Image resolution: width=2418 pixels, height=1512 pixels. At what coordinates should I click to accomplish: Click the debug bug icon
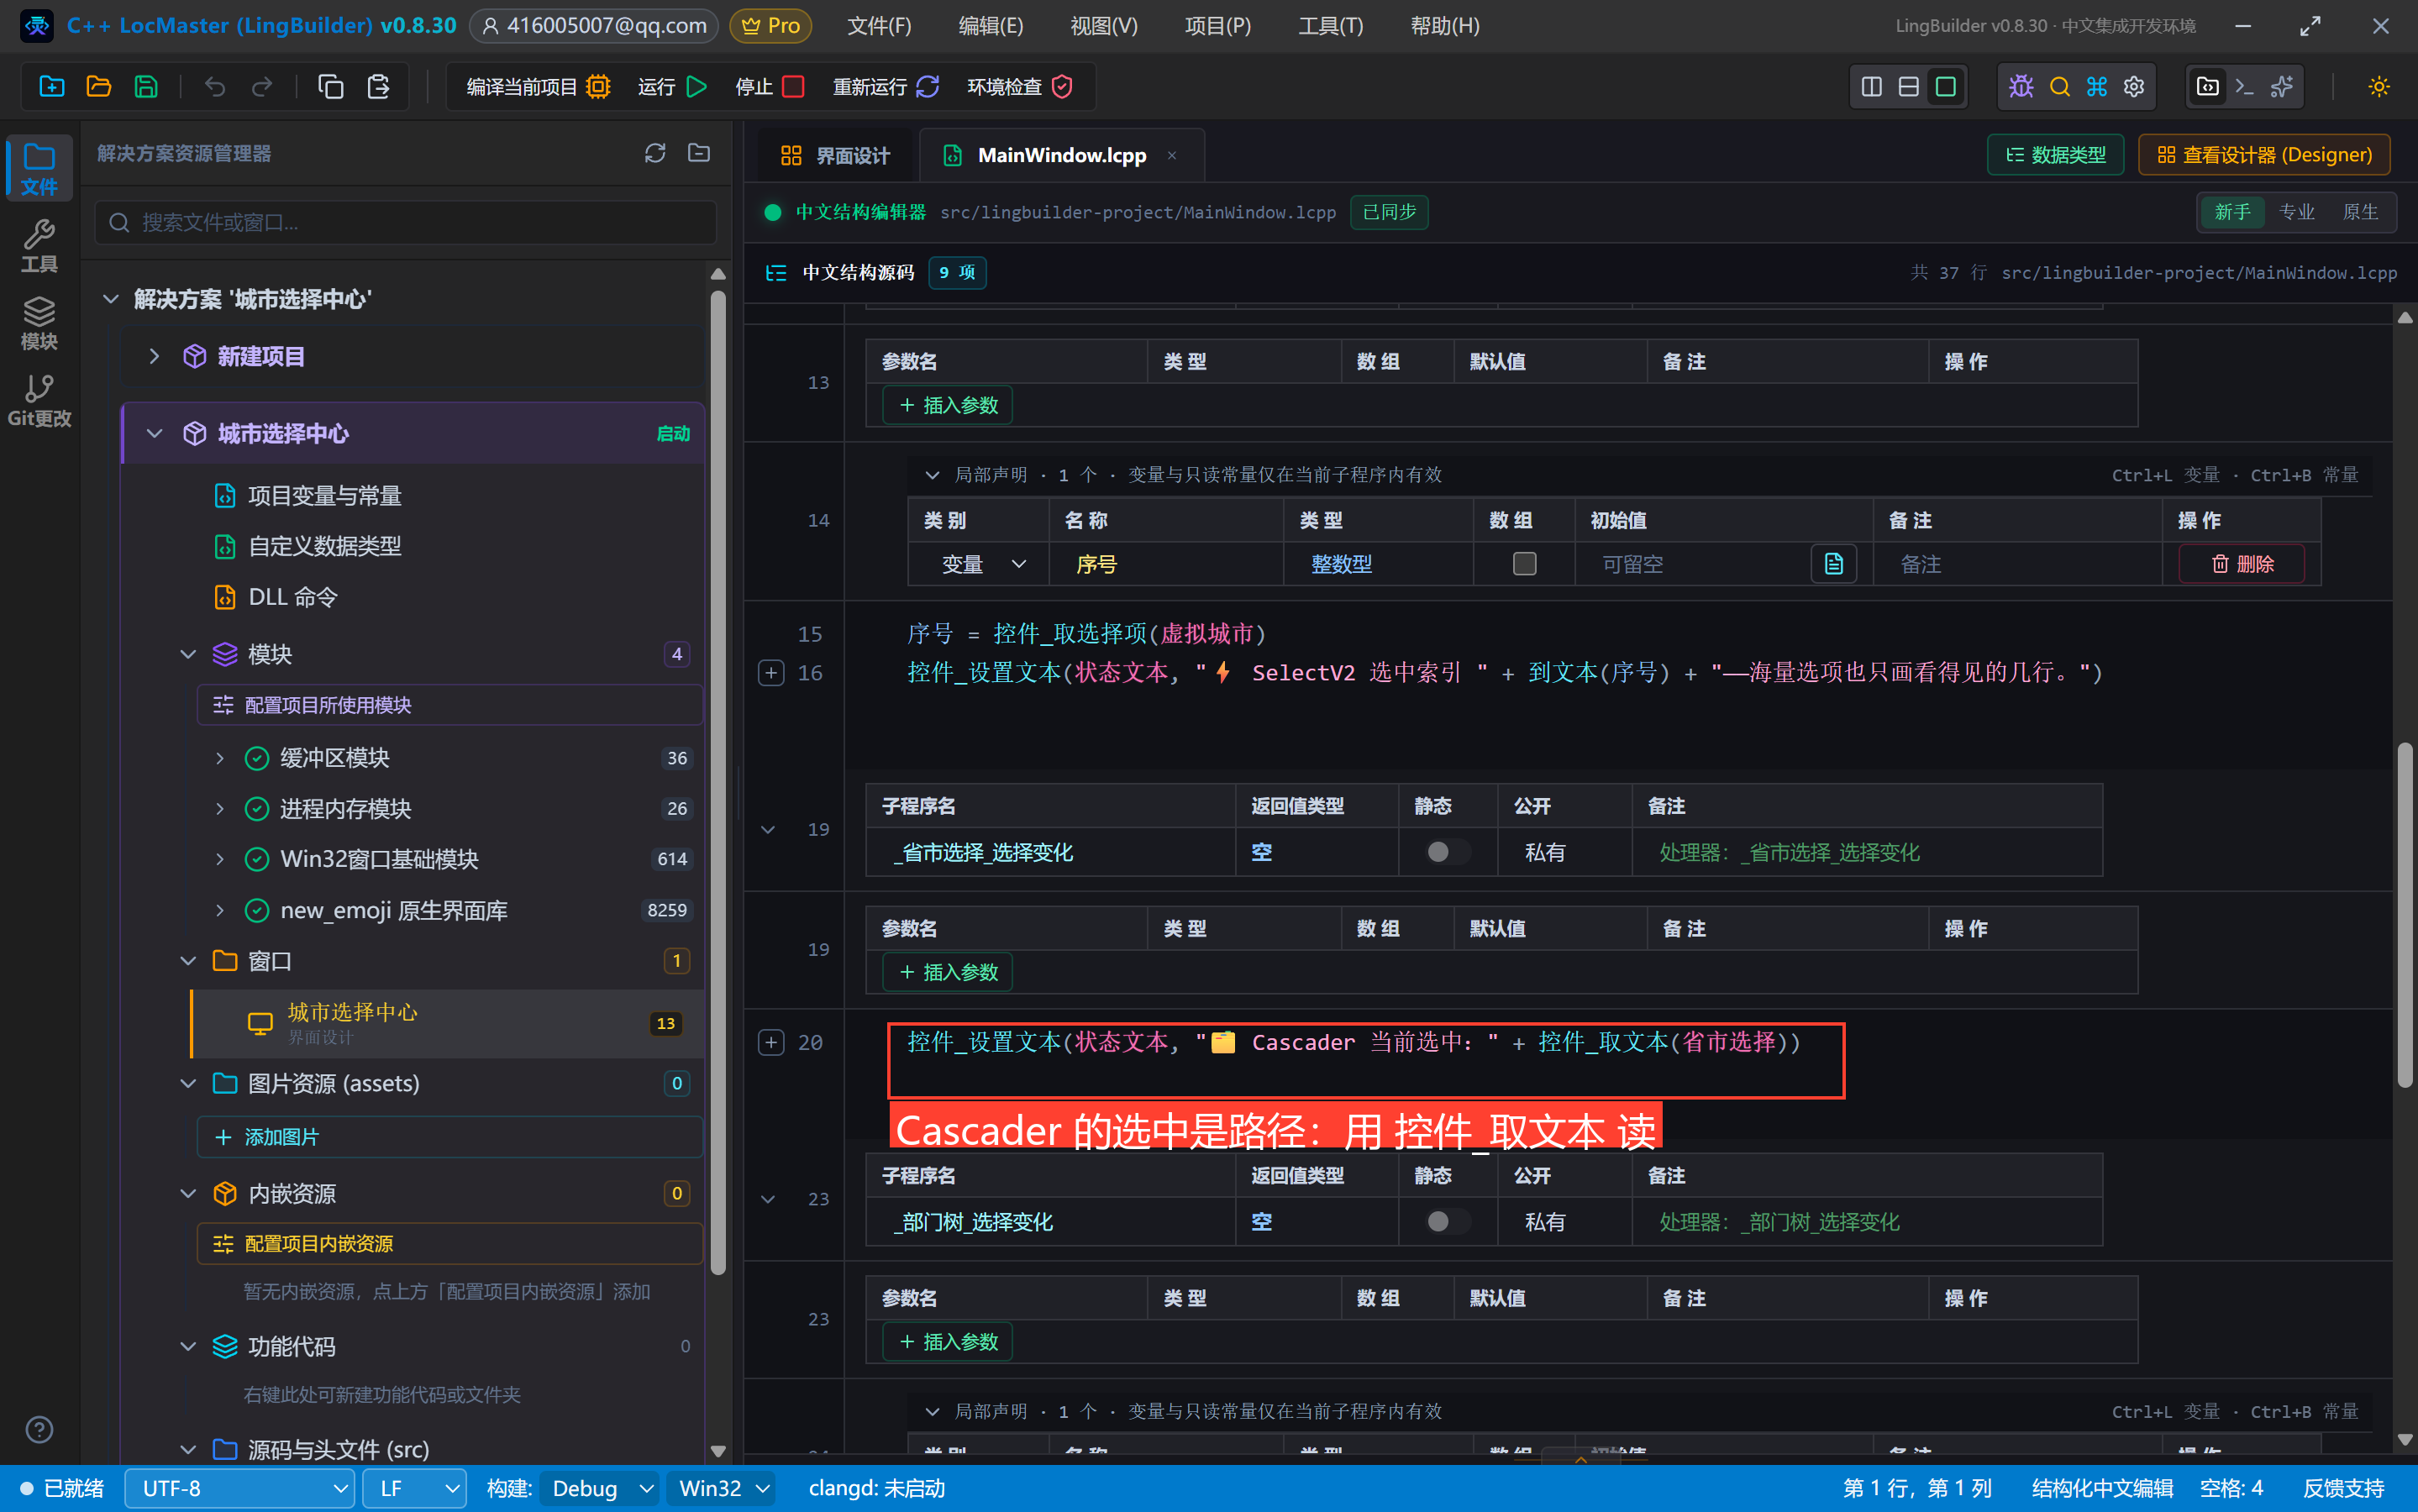tap(2021, 87)
